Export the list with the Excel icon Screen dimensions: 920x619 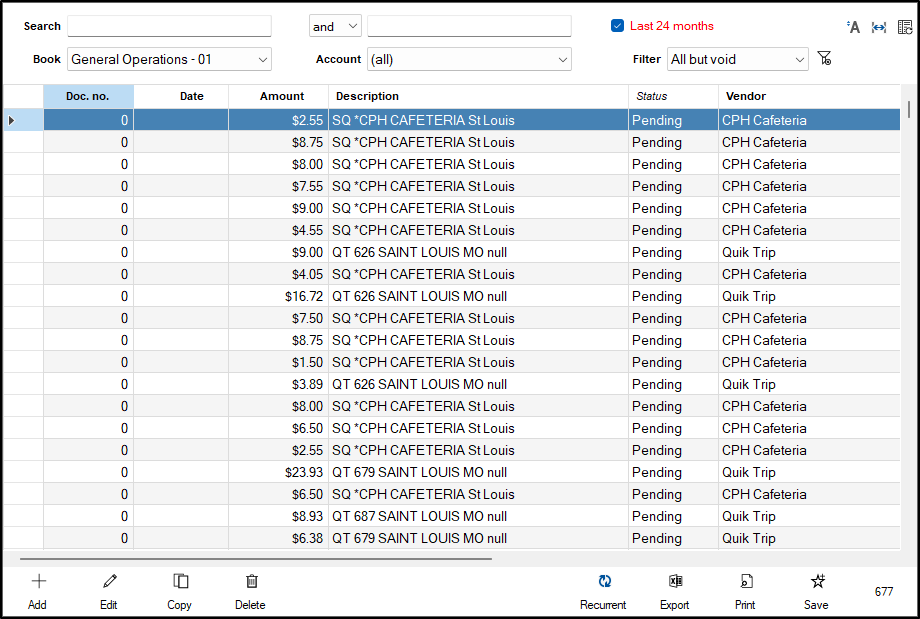point(674,581)
